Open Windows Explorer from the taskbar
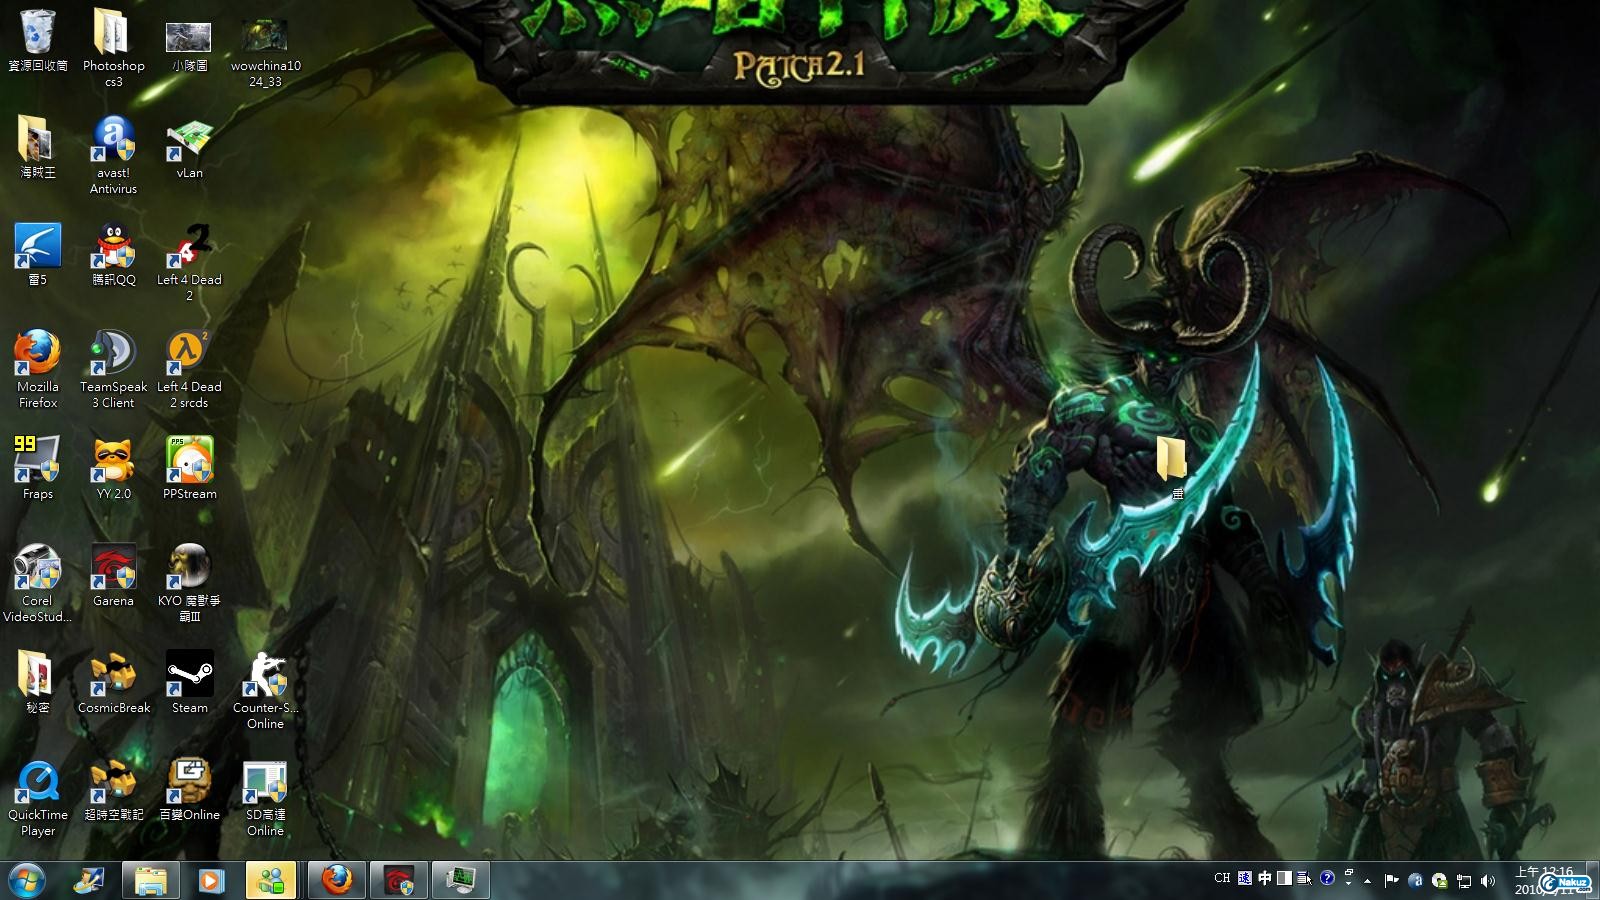This screenshot has height=900, width=1600. click(x=151, y=881)
